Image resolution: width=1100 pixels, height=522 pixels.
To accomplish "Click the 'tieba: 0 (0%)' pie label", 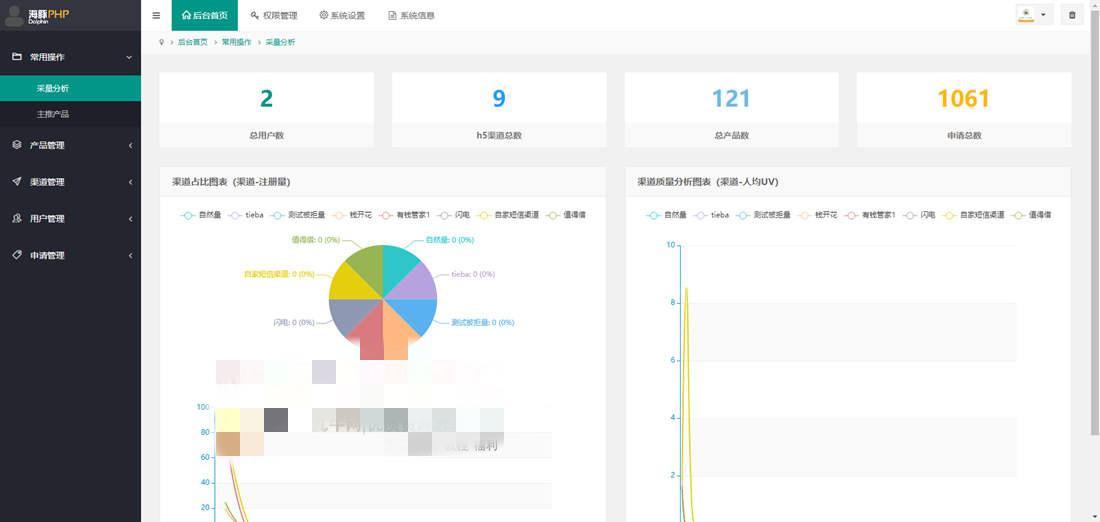I will (474, 274).
